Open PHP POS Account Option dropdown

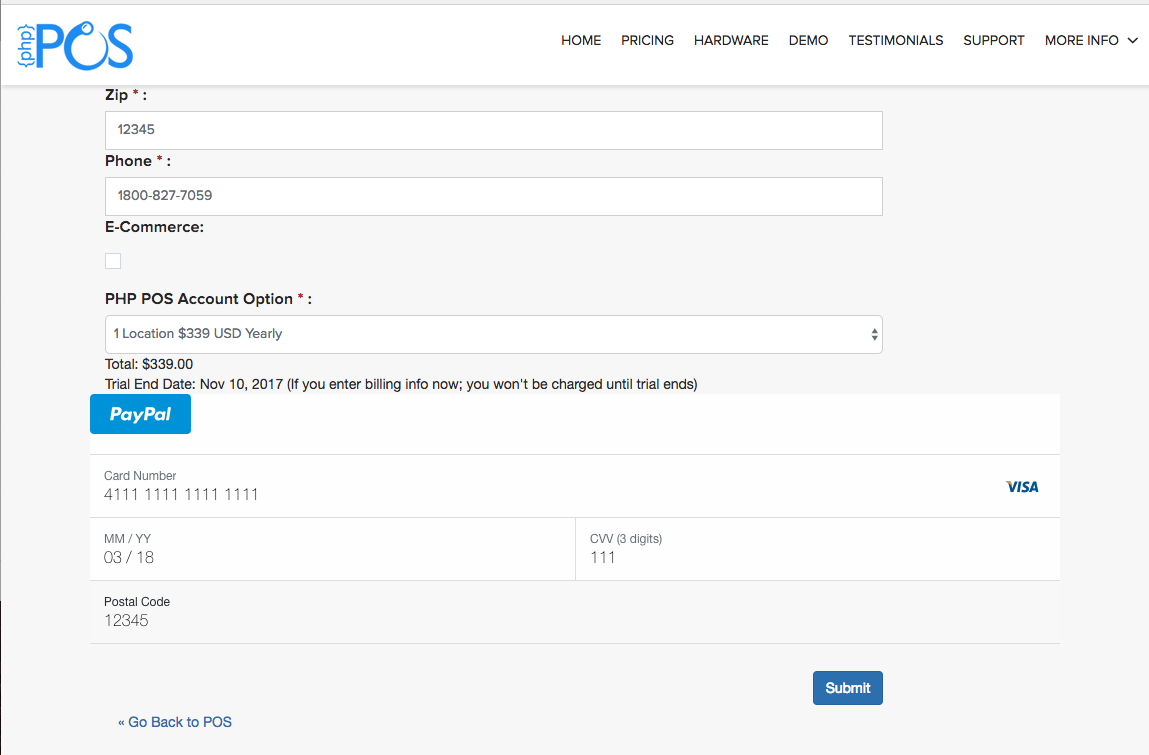(x=493, y=334)
